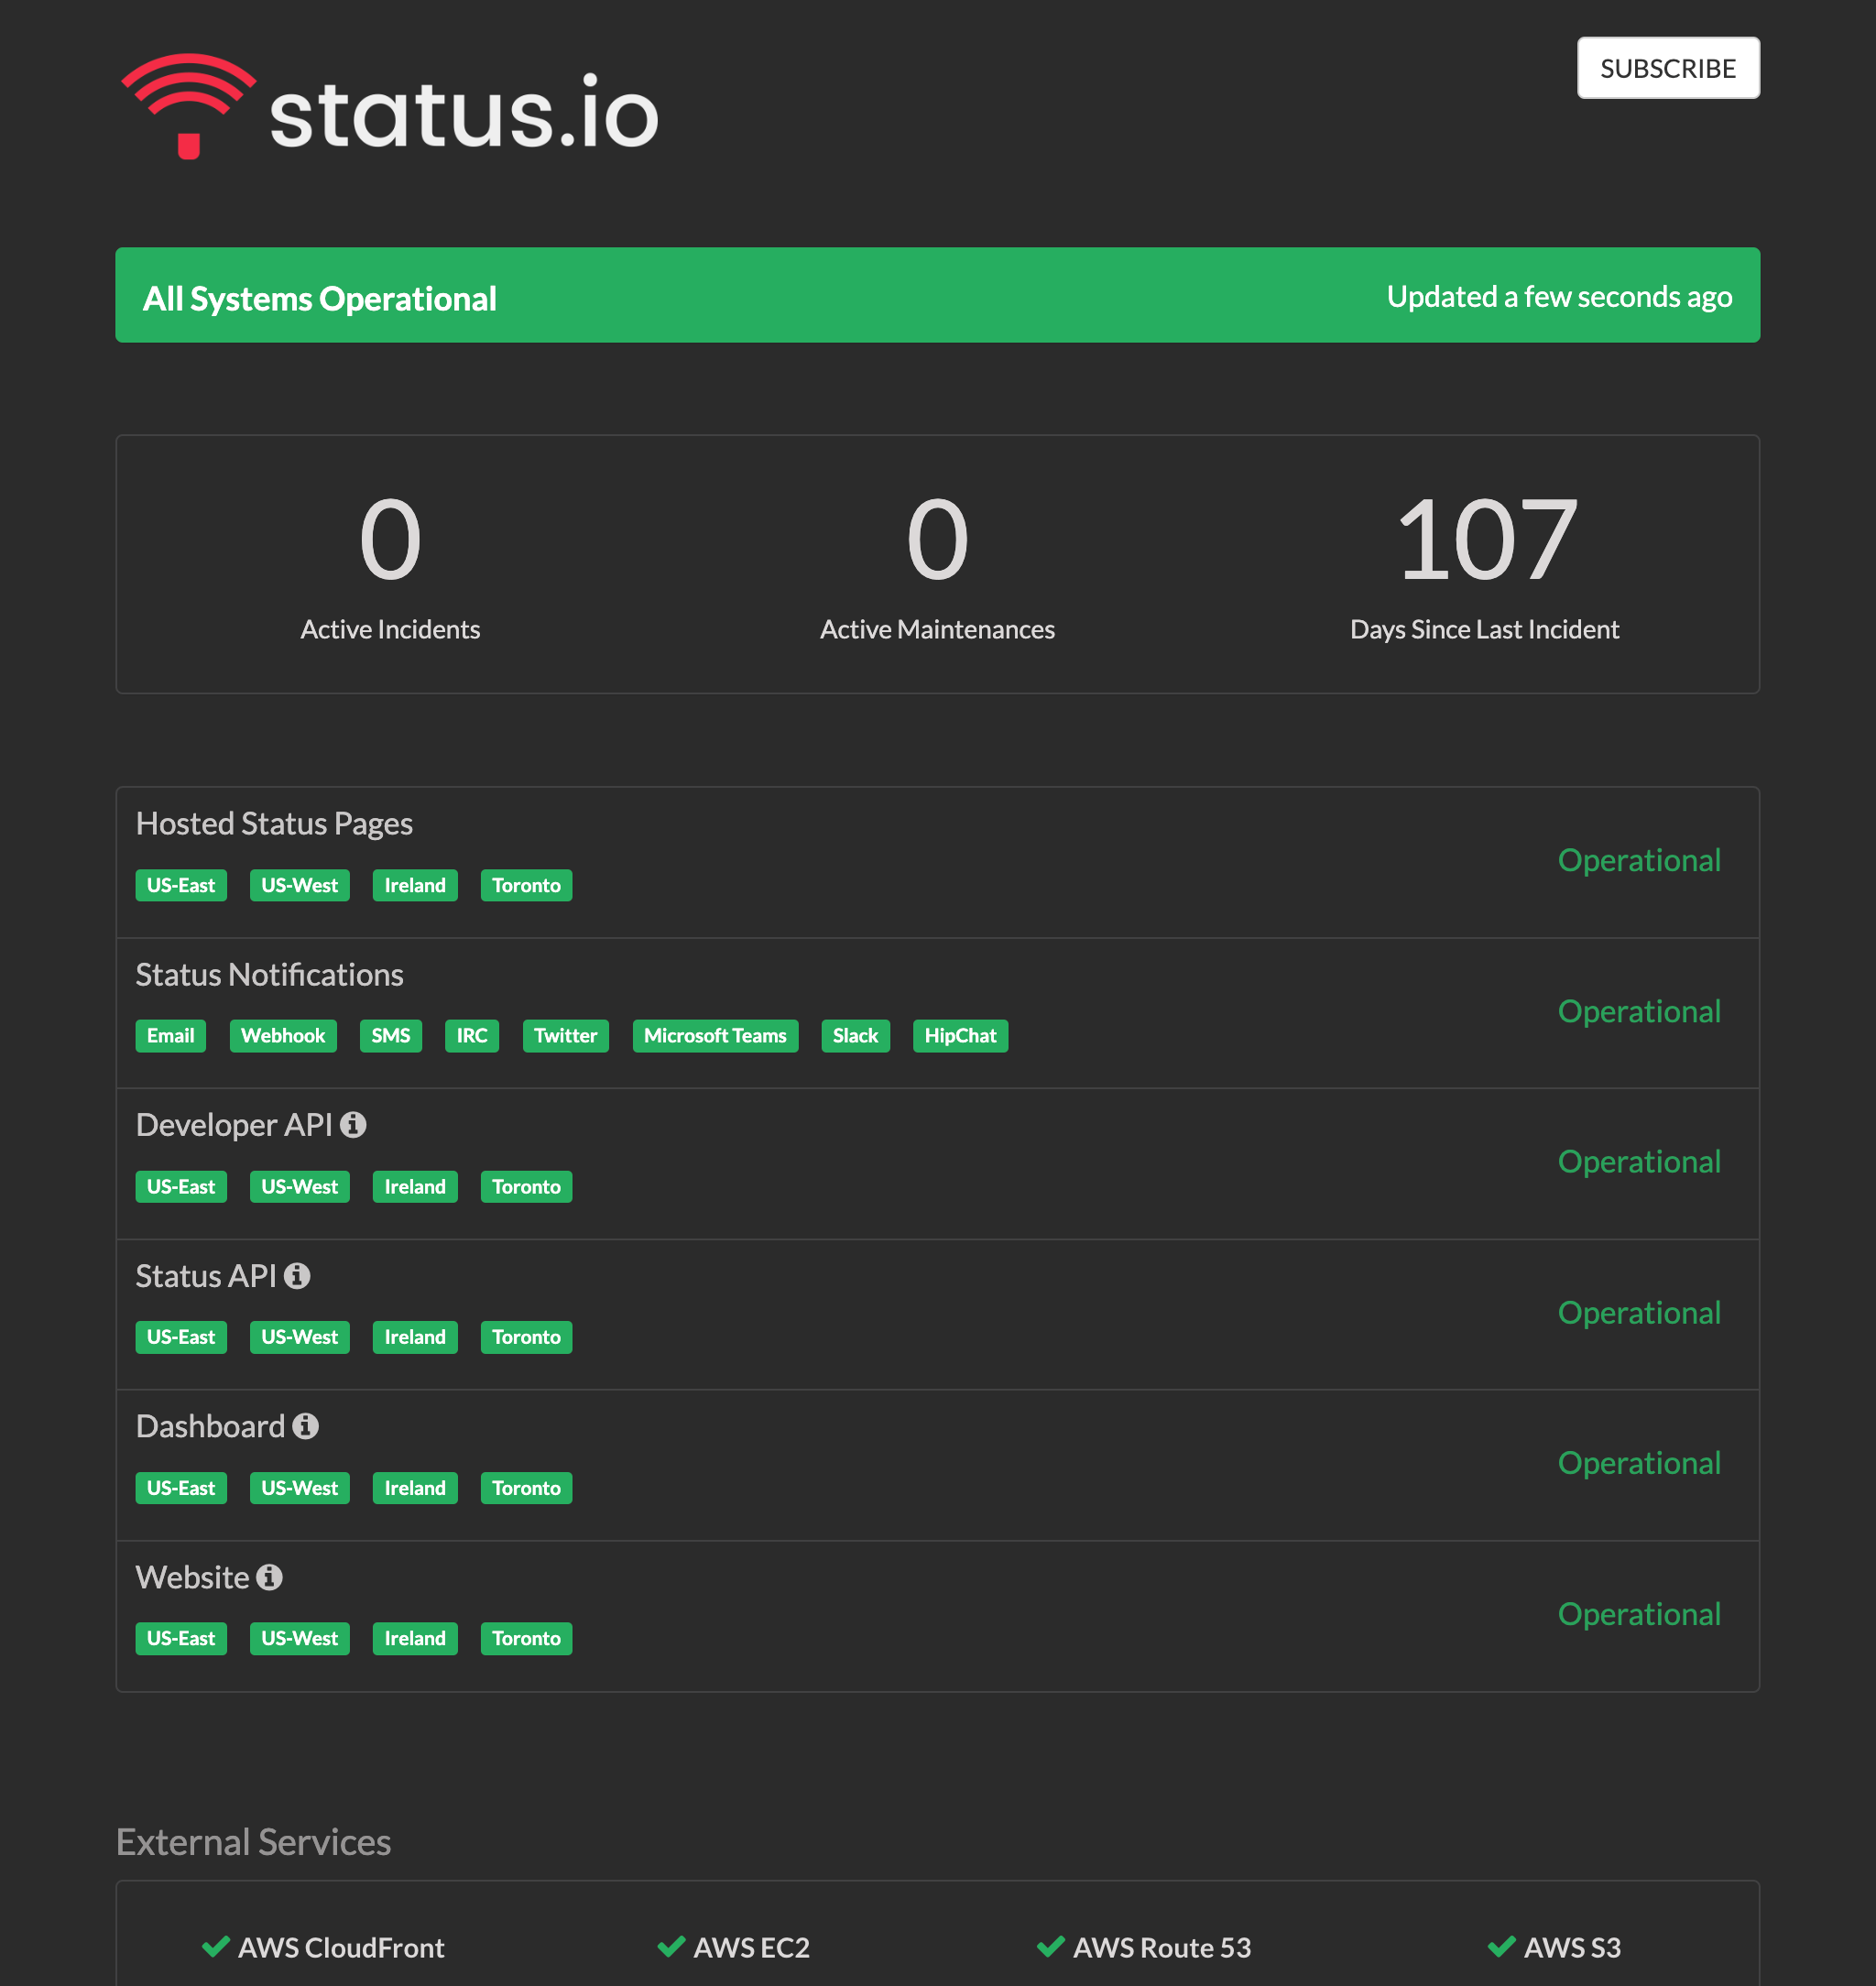
Task: Click the All Systems Operational banner
Action: tap(938, 295)
